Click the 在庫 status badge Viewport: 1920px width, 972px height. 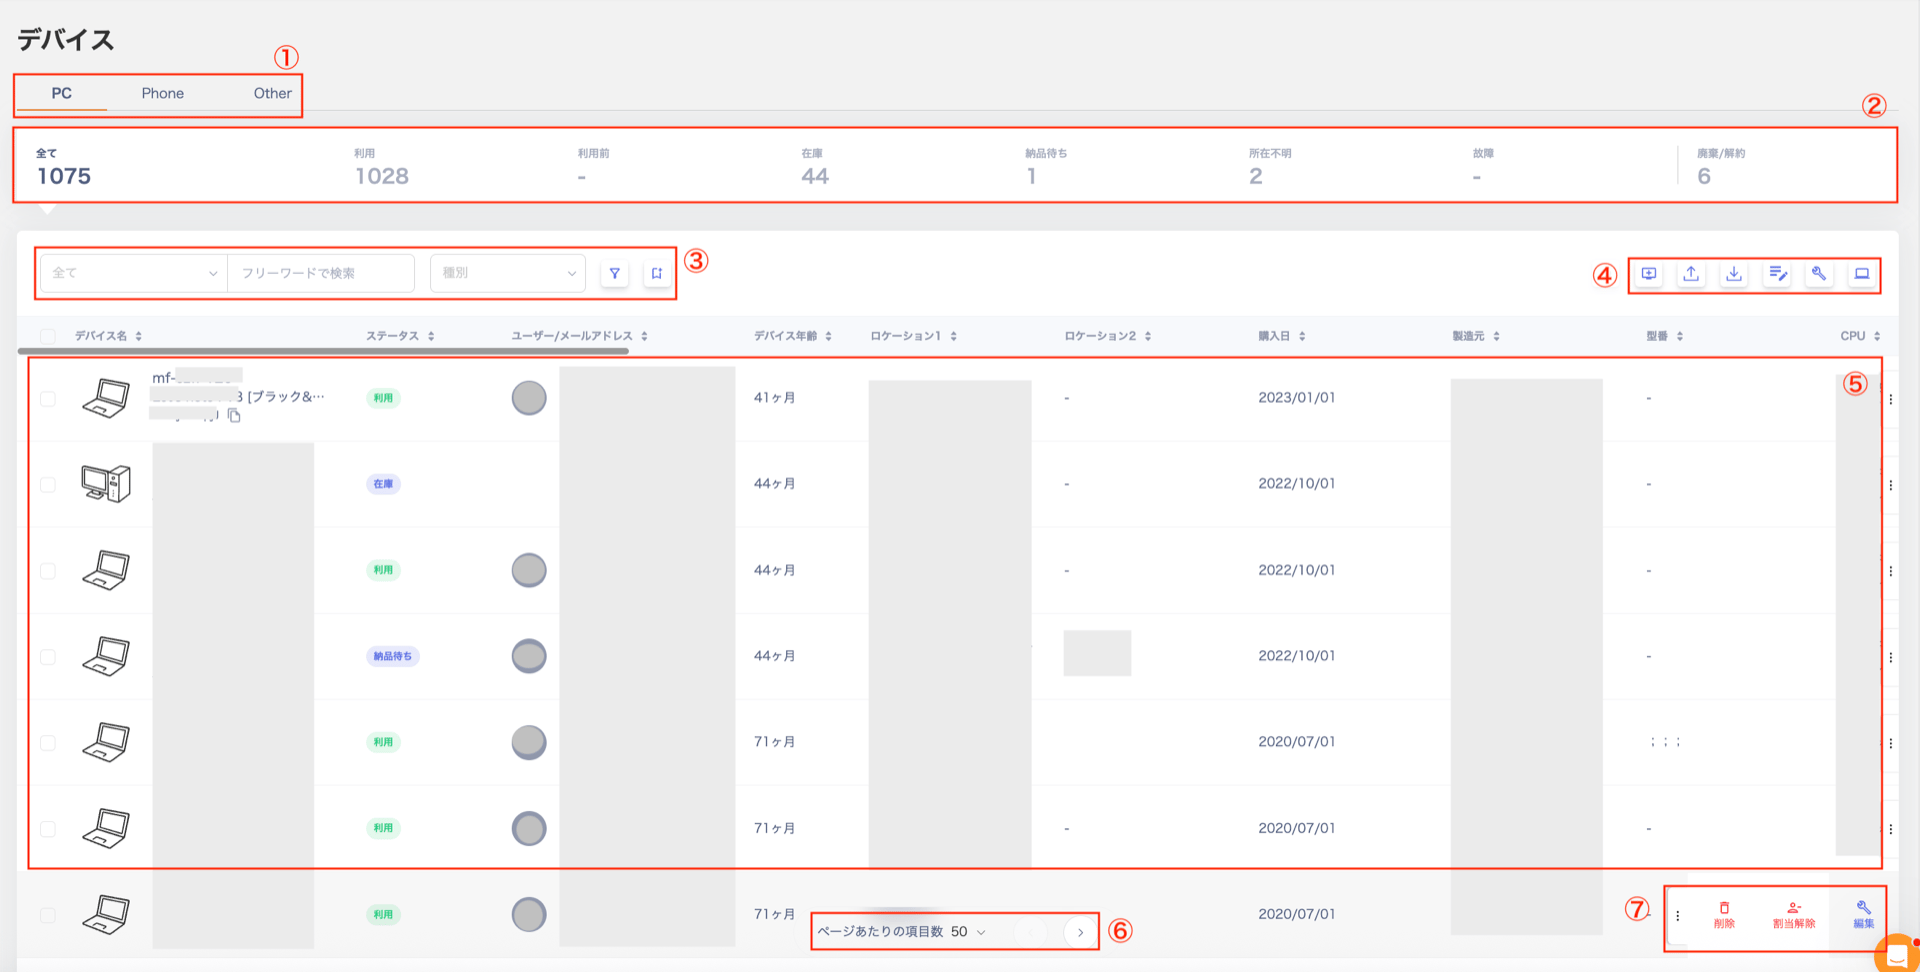[x=383, y=484]
